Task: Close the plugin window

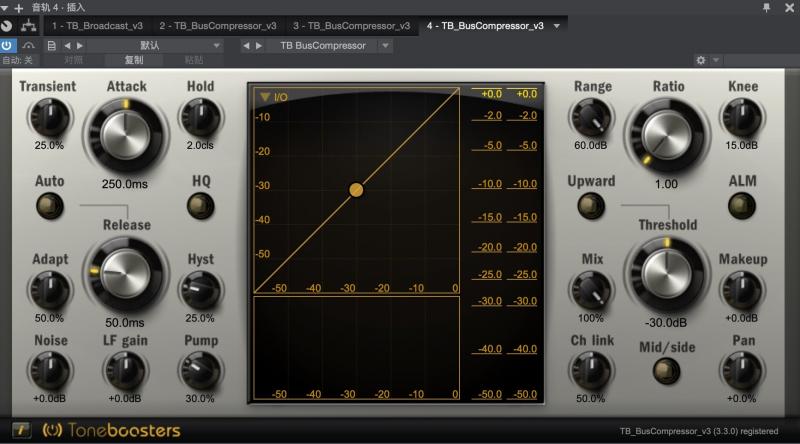Action: (x=789, y=7)
